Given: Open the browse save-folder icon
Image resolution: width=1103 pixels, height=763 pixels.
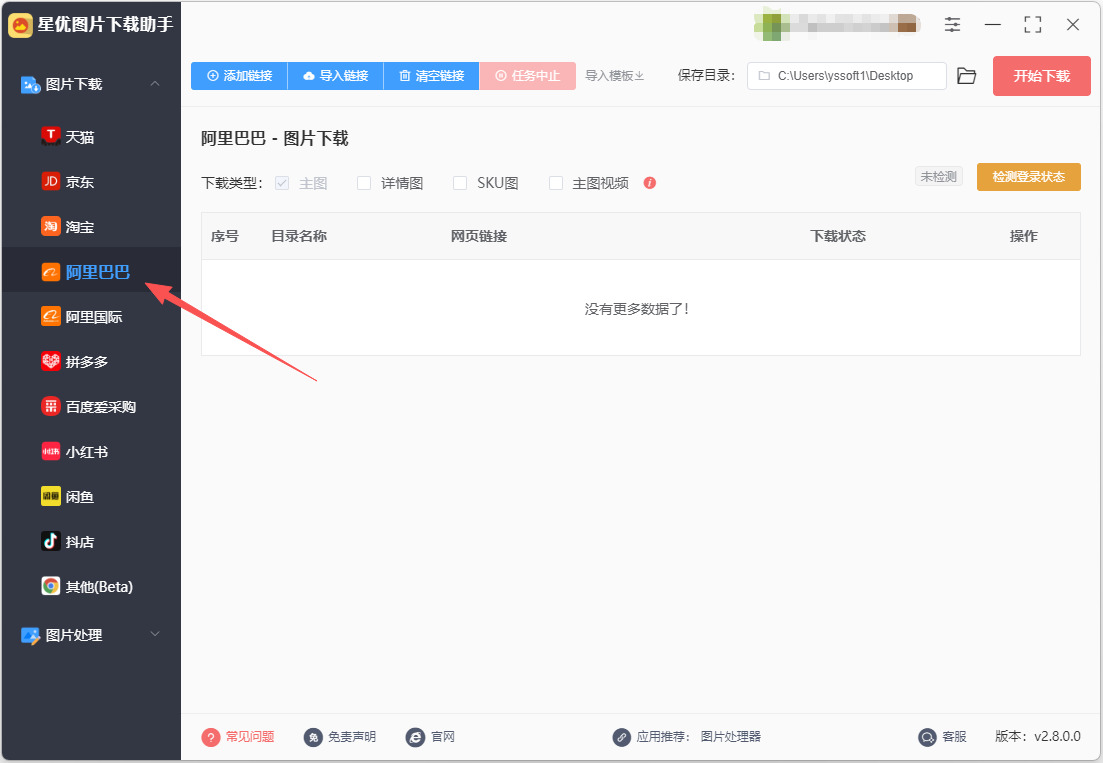Looking at the screenshot, I should click(967, 76).
